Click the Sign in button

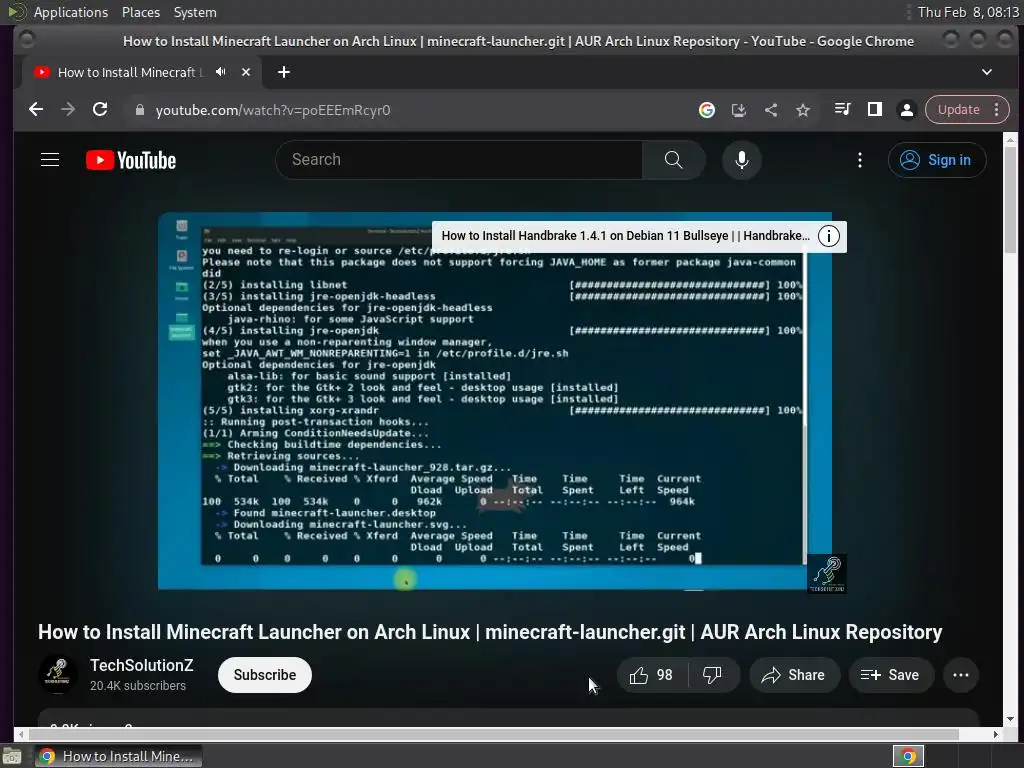[x=936, y=160]
